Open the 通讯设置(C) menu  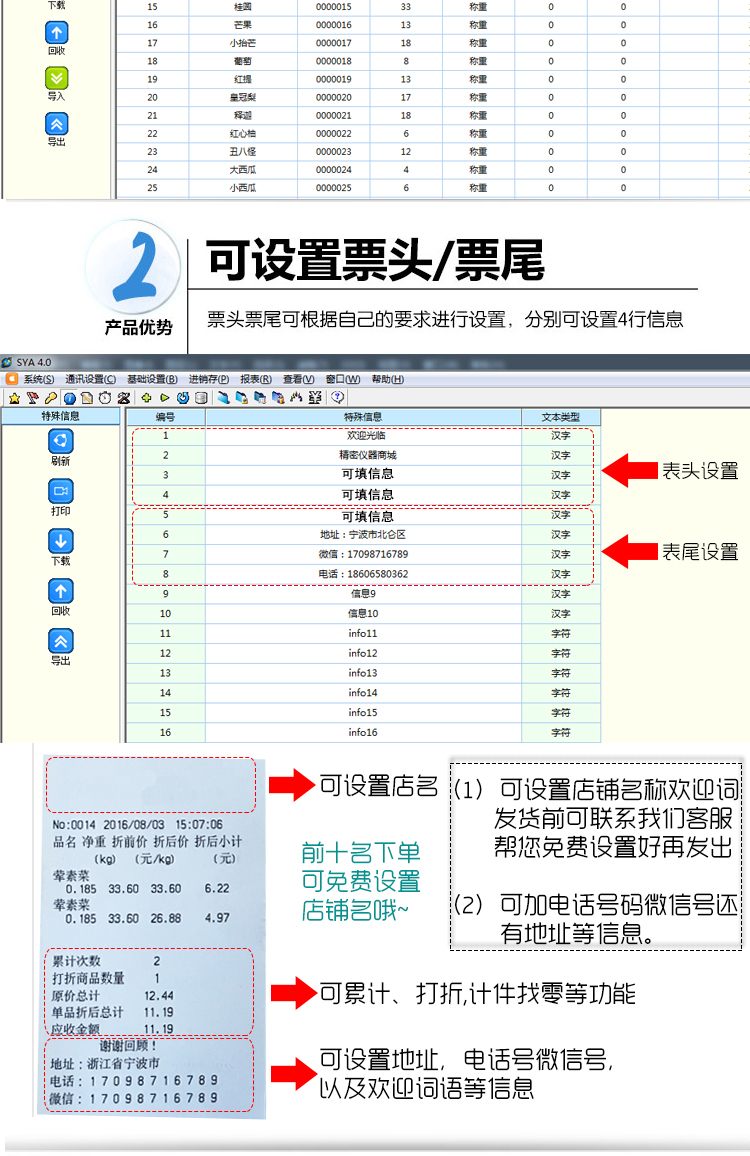(x=91, y=380)
